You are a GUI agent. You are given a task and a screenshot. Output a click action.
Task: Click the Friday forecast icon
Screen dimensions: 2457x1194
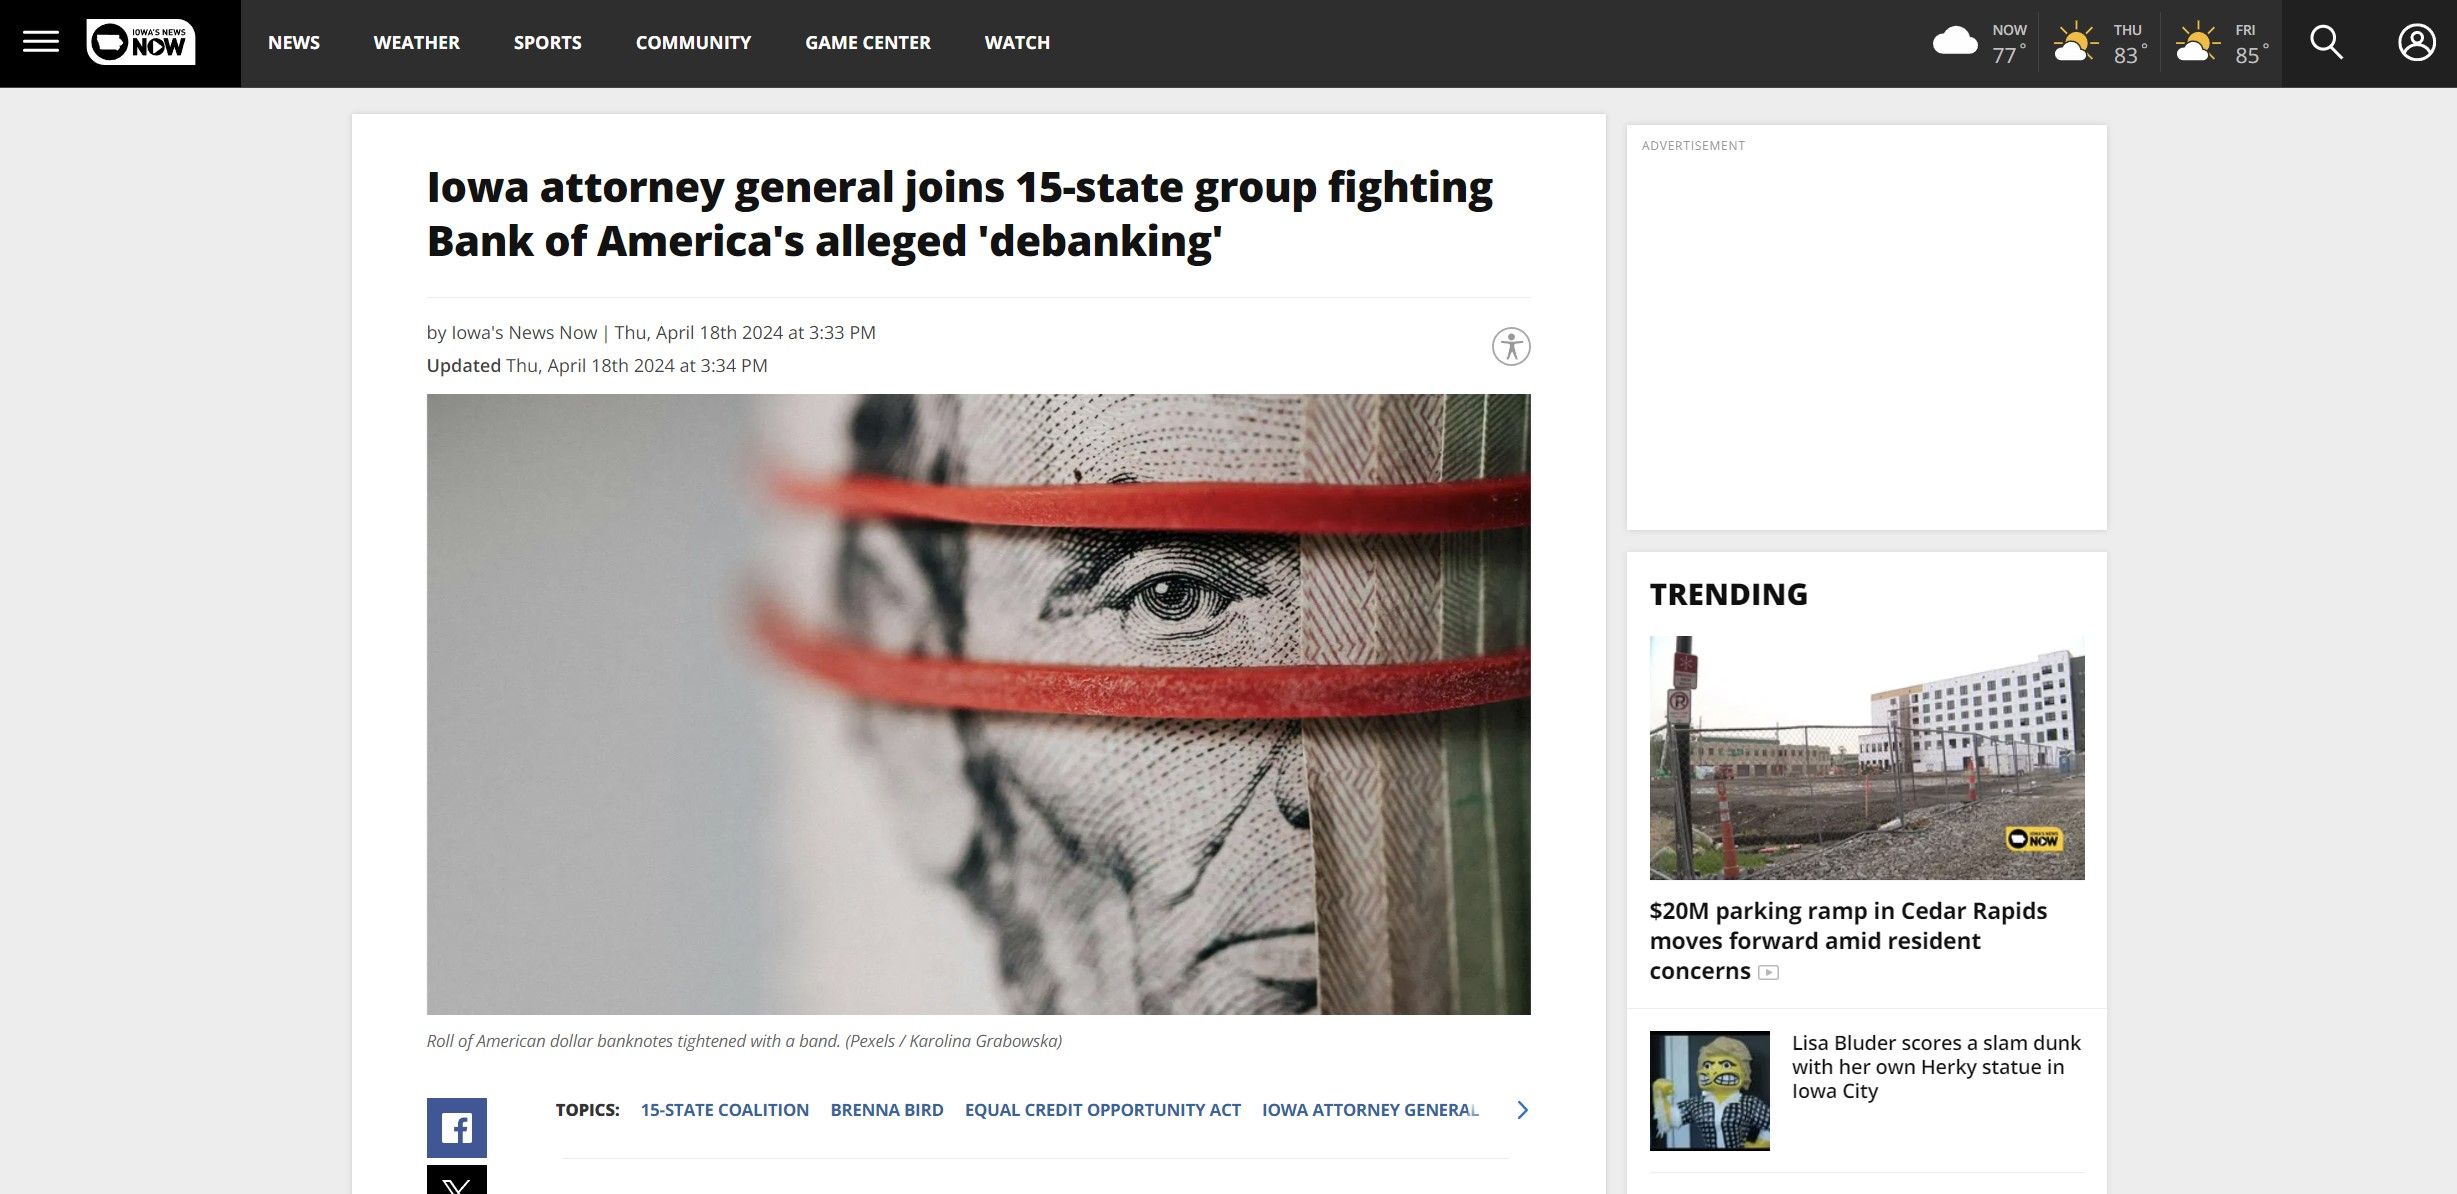[2197, 42]
